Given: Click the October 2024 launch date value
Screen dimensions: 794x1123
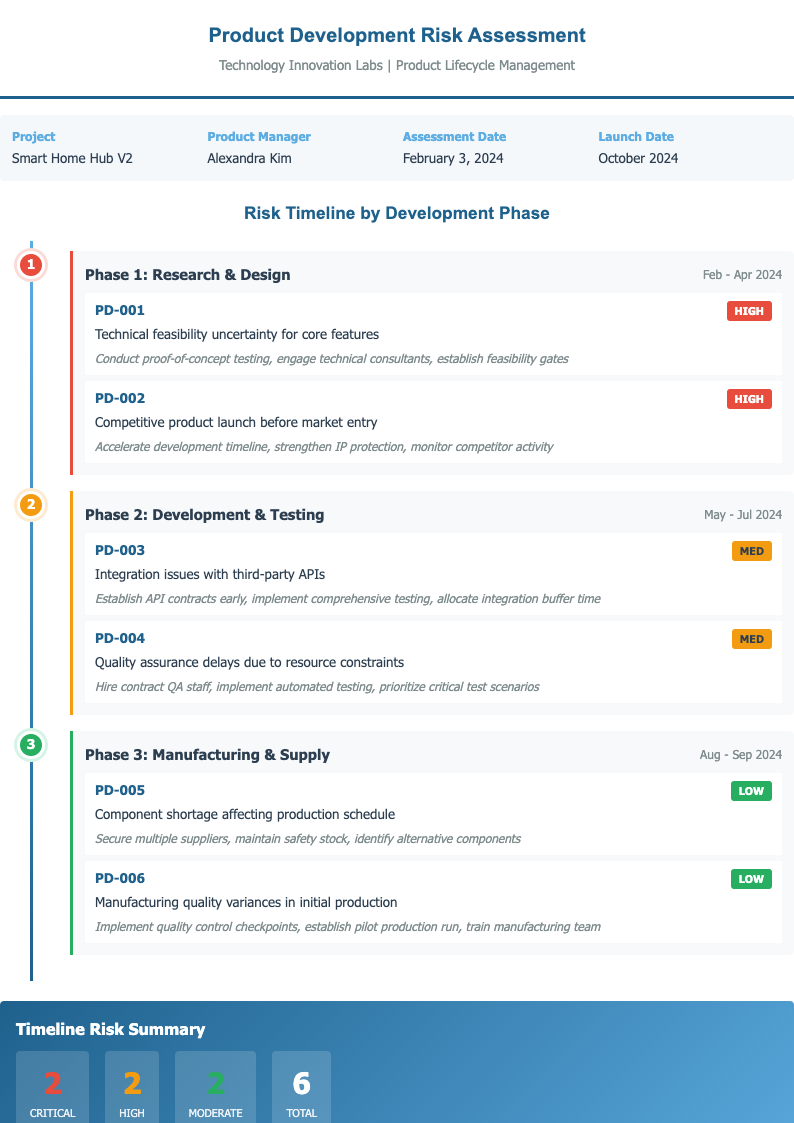Looking at the screenshot, I should (638, 158).
